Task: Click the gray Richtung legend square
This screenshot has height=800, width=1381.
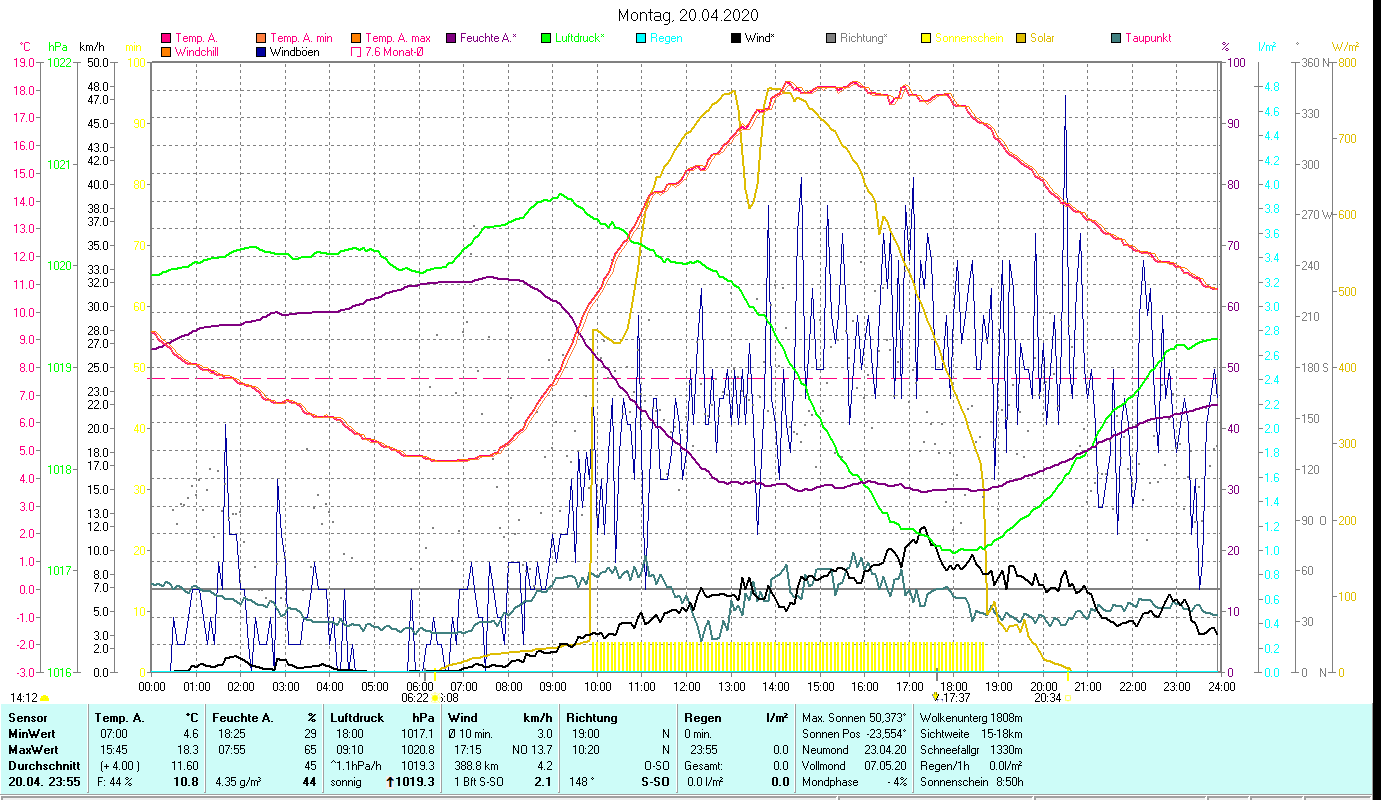Action: 831,38
